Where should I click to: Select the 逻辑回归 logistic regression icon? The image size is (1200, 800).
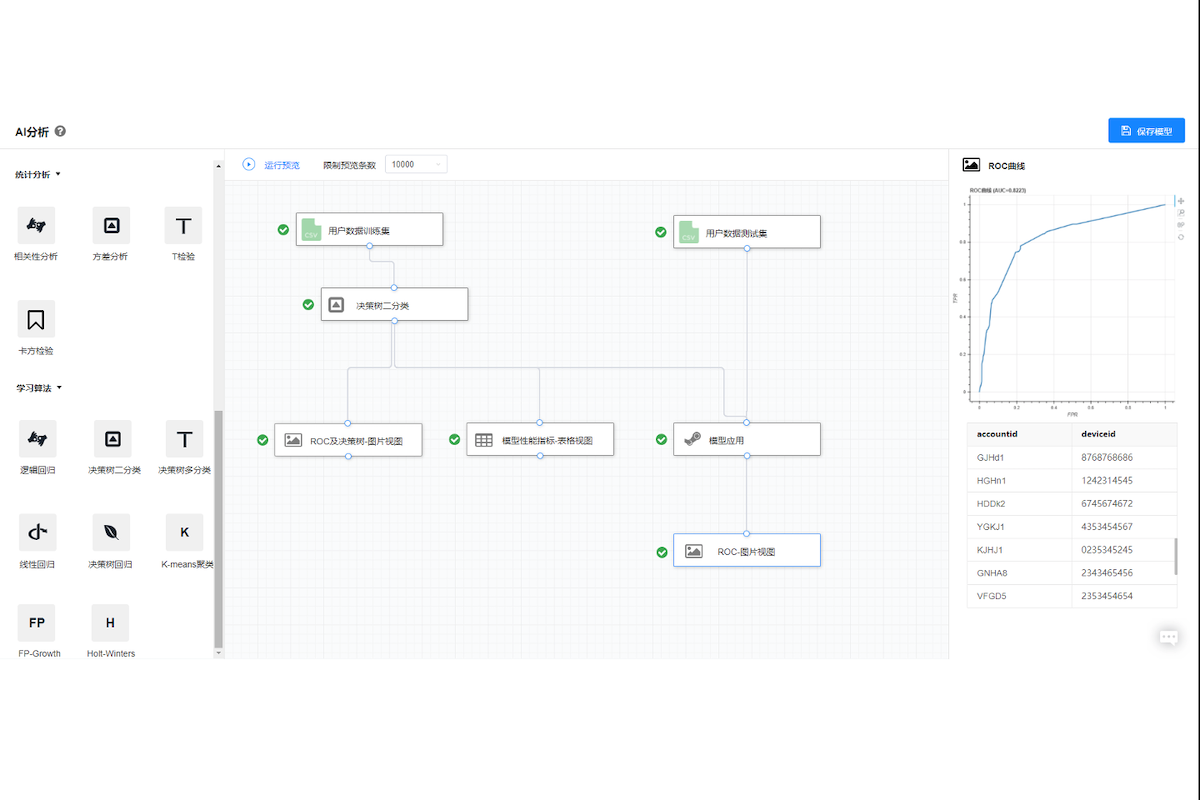tap(36, 438)
